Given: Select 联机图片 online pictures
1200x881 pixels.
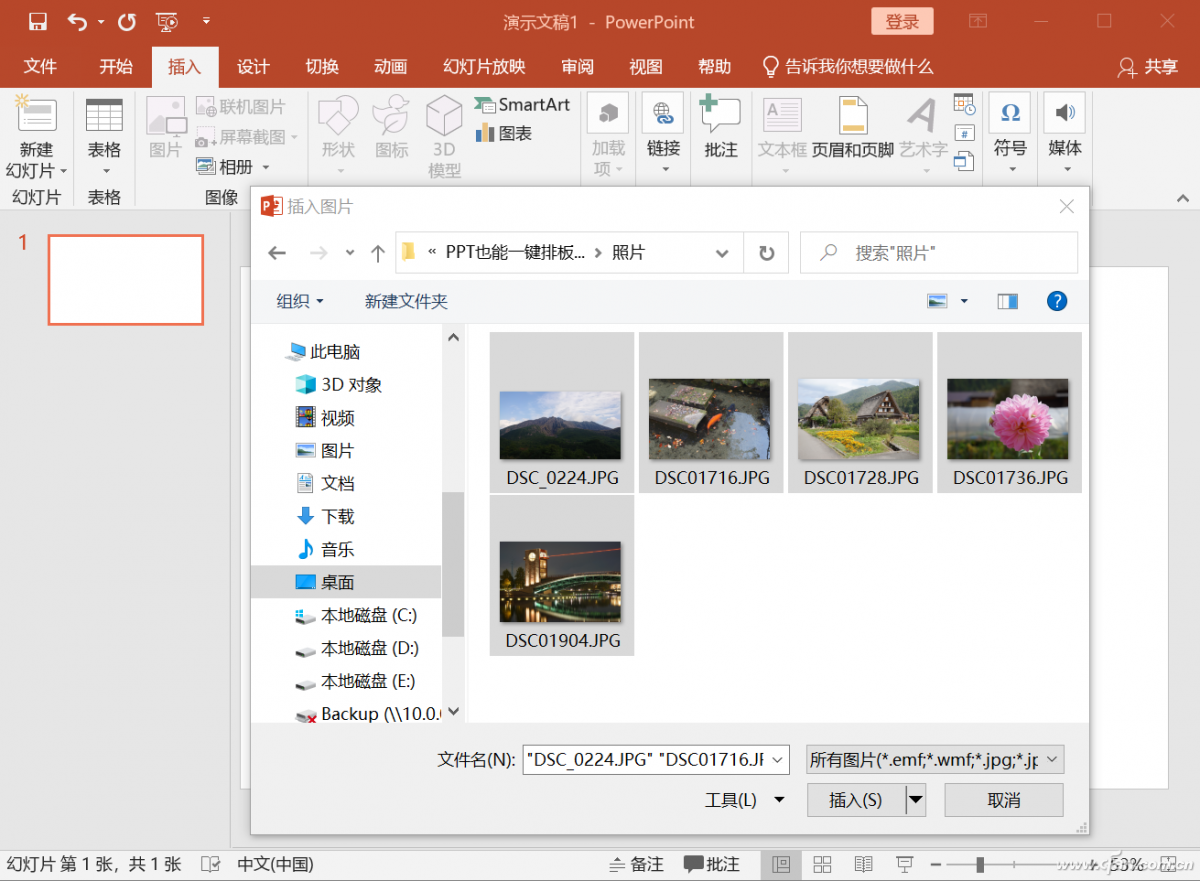Looking at the screenshot, I should [240, 107].
